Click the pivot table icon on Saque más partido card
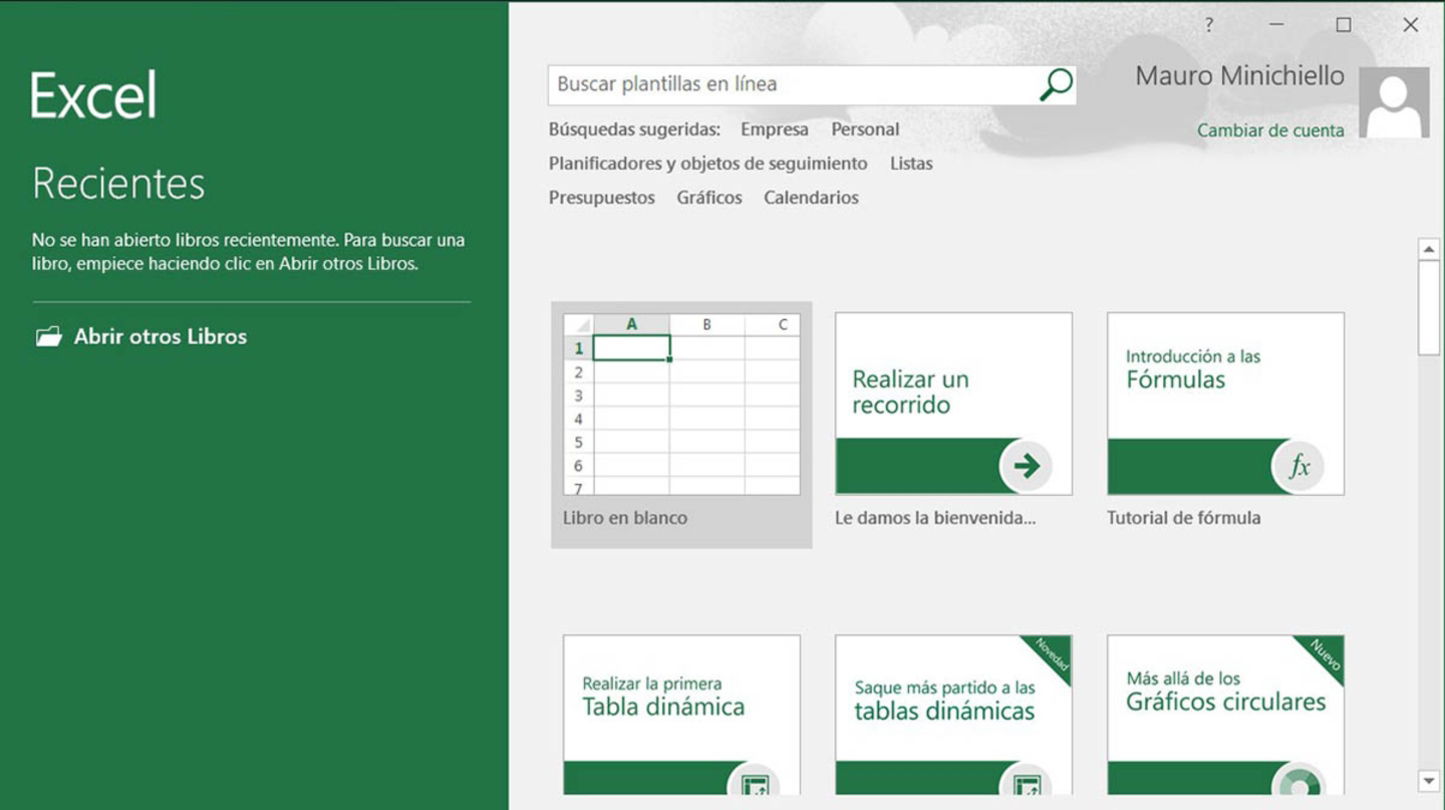Screen dimensions: 1445x810 (1026, 781)
